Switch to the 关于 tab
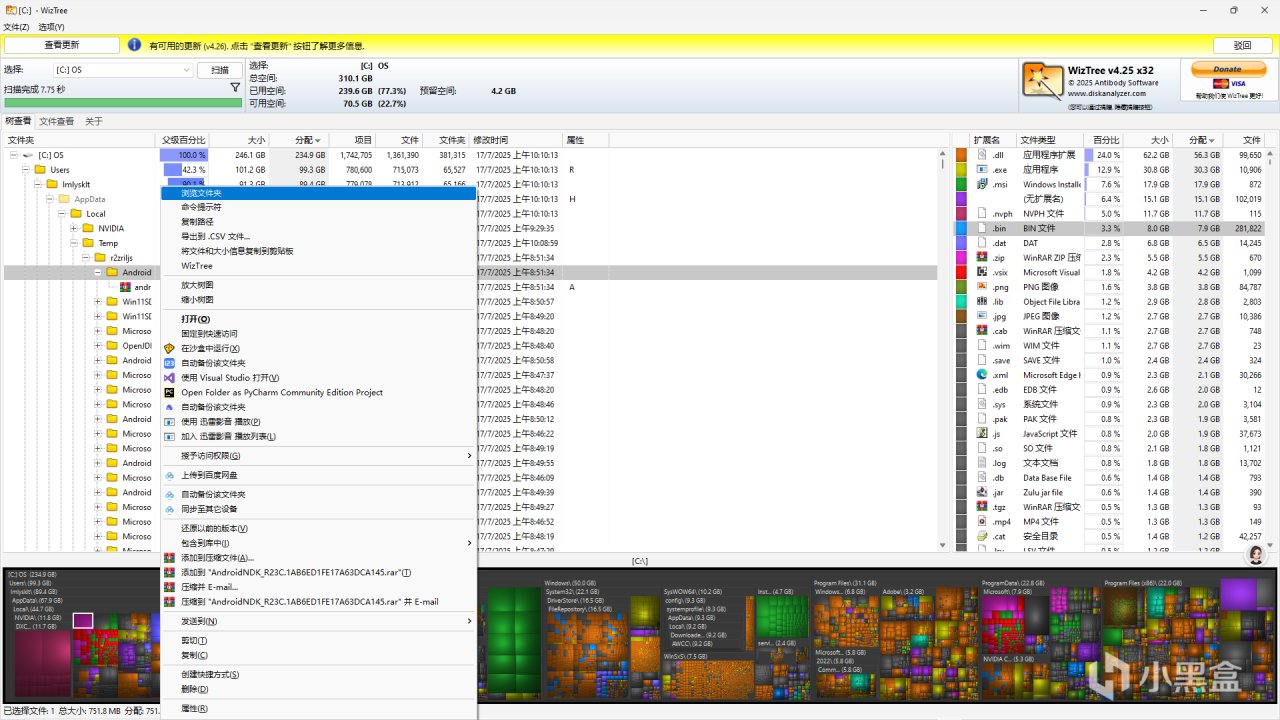1280x720 pixels. coord(93,121)
